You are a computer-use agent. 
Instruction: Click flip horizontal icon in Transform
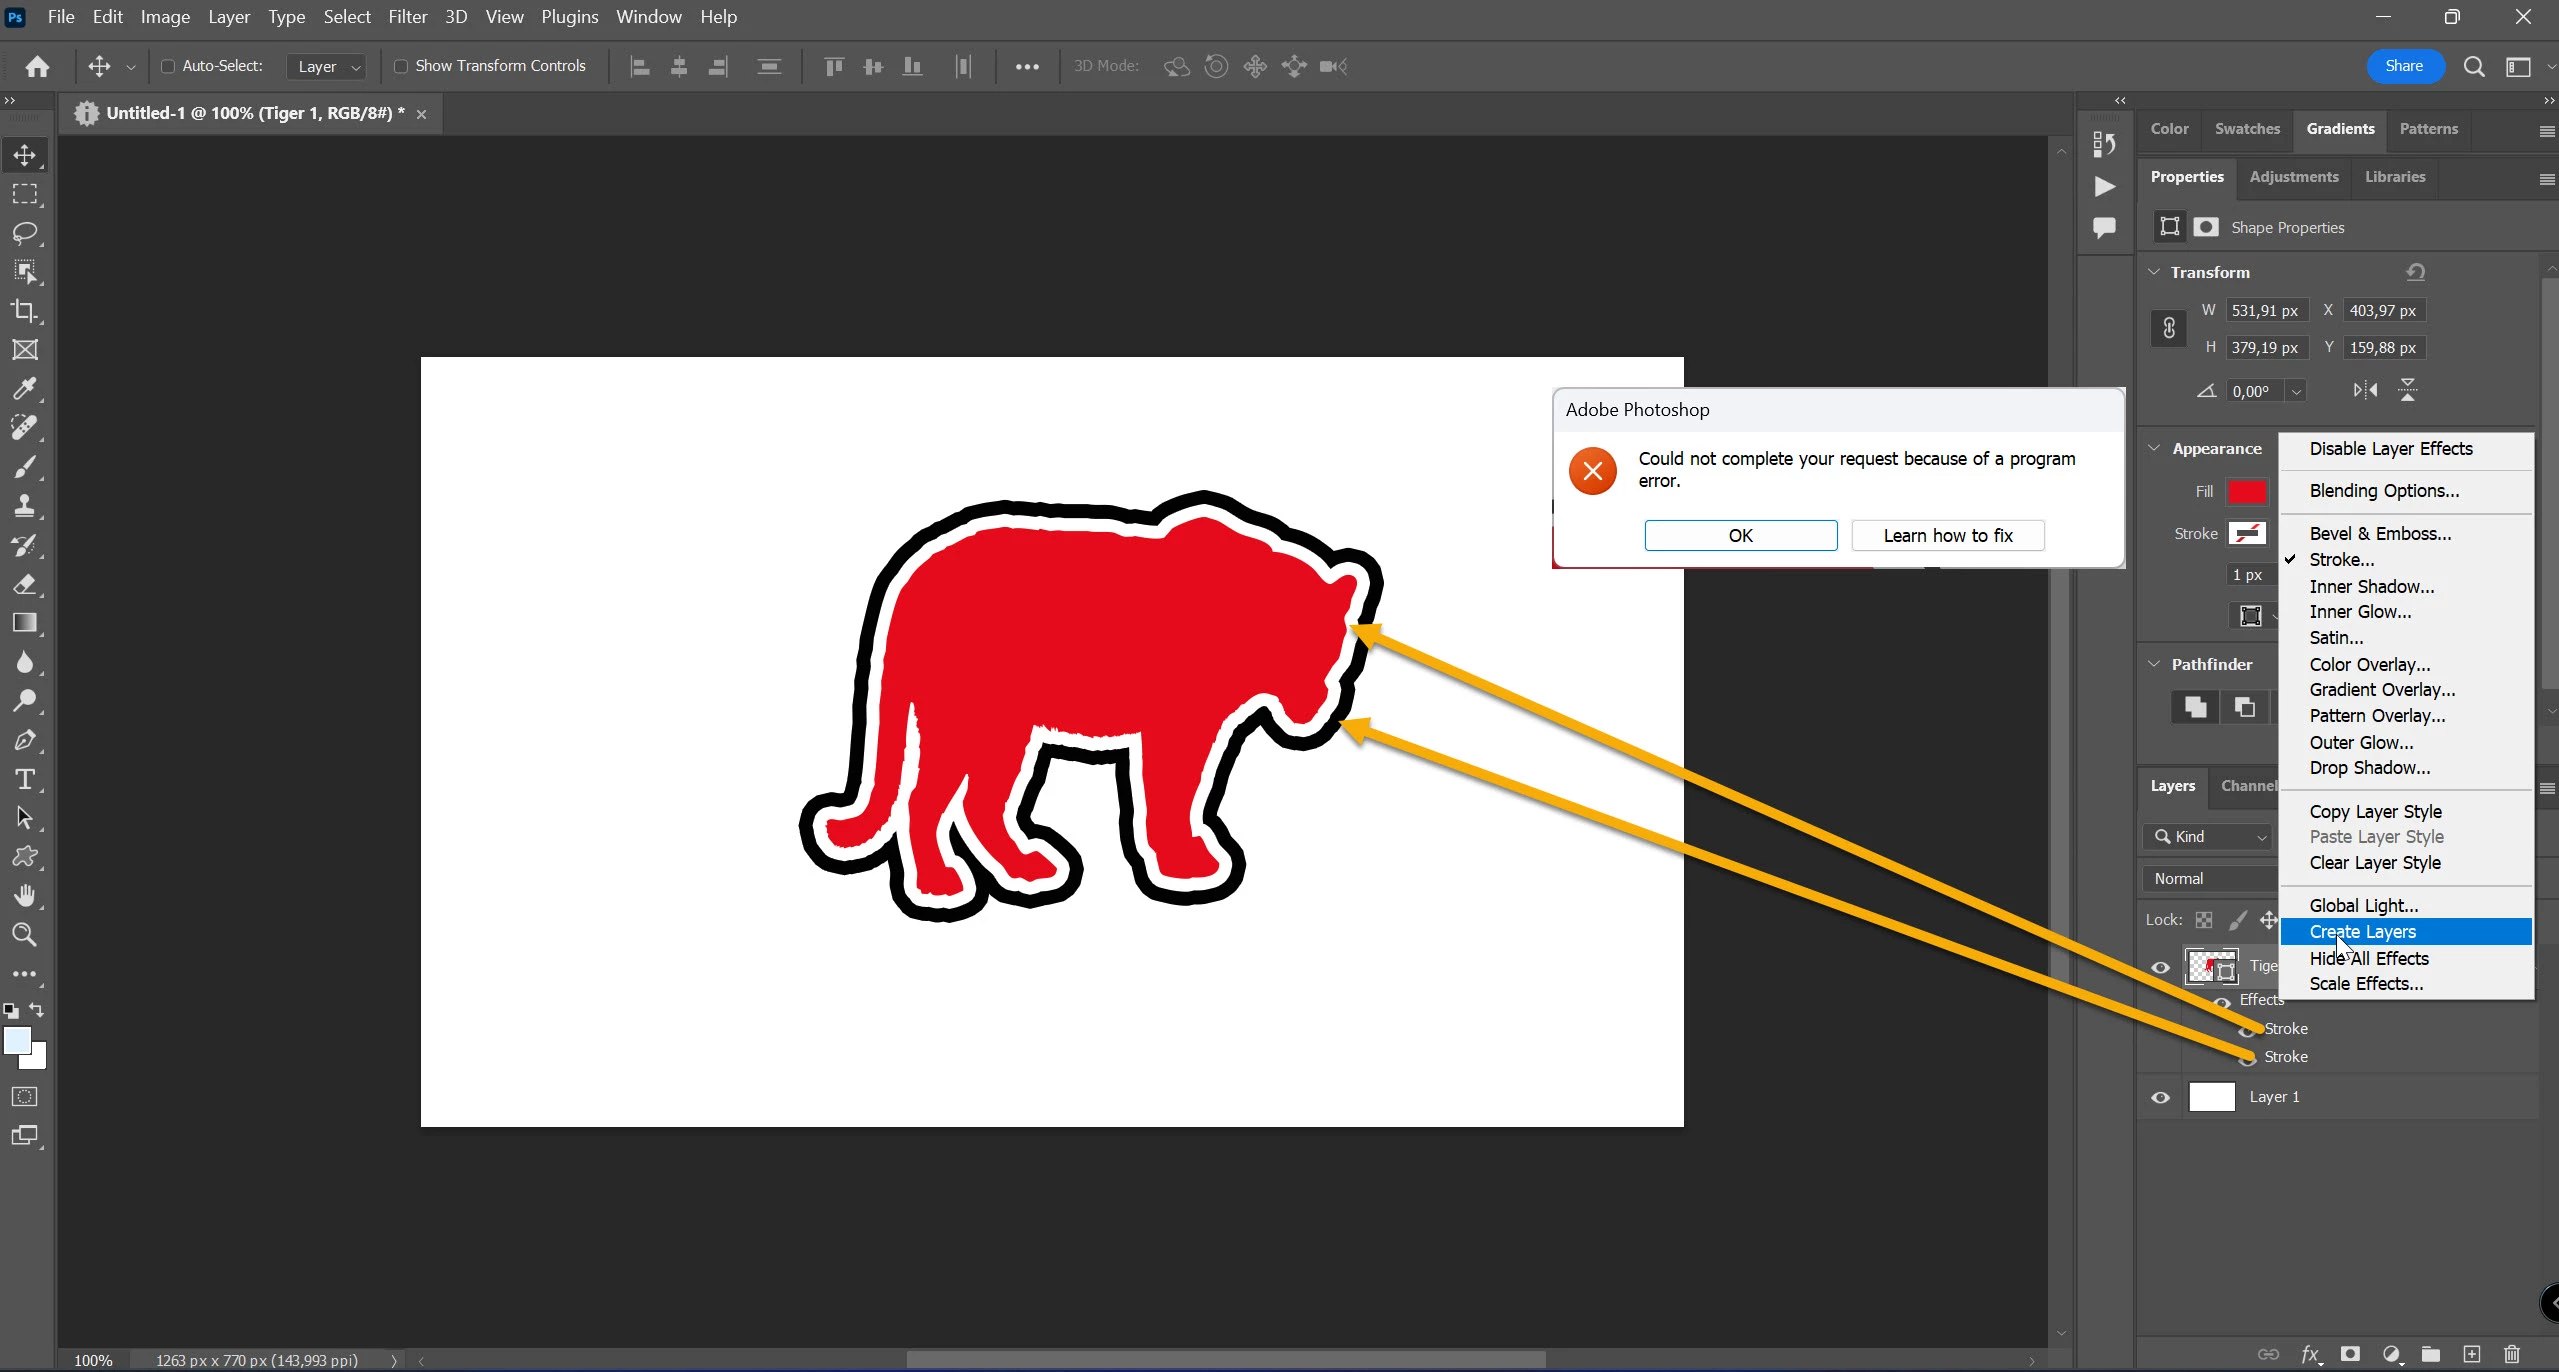(x=2365, y=391)
